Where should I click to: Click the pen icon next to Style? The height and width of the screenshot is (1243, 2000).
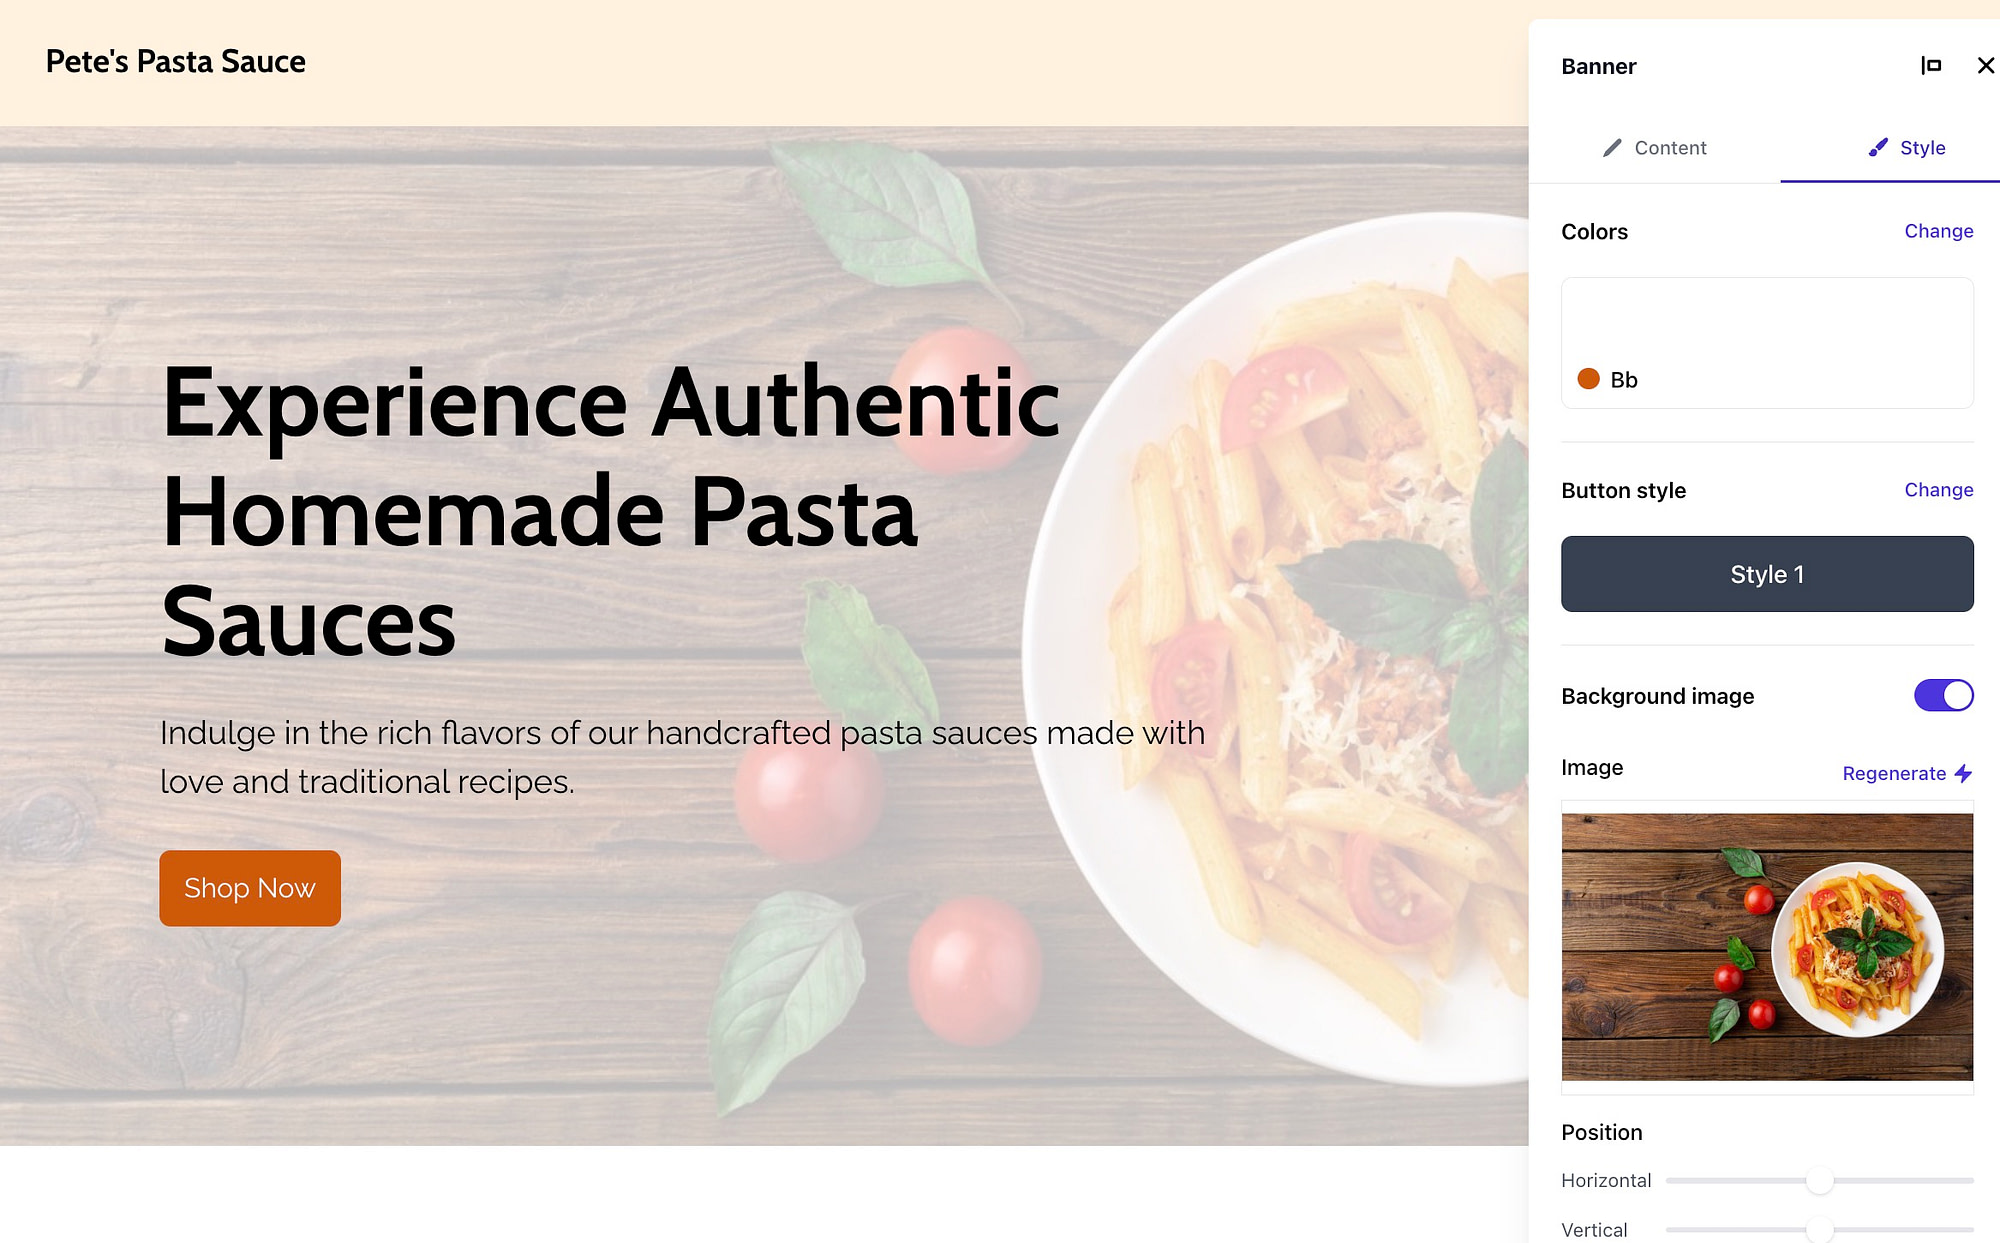(x=1878, y=147)
